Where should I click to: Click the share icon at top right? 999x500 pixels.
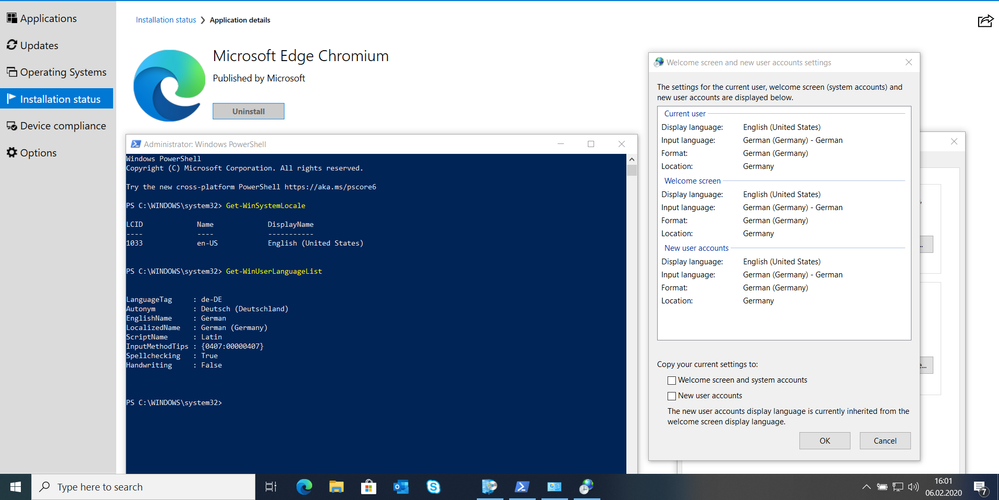pos(985,21)
